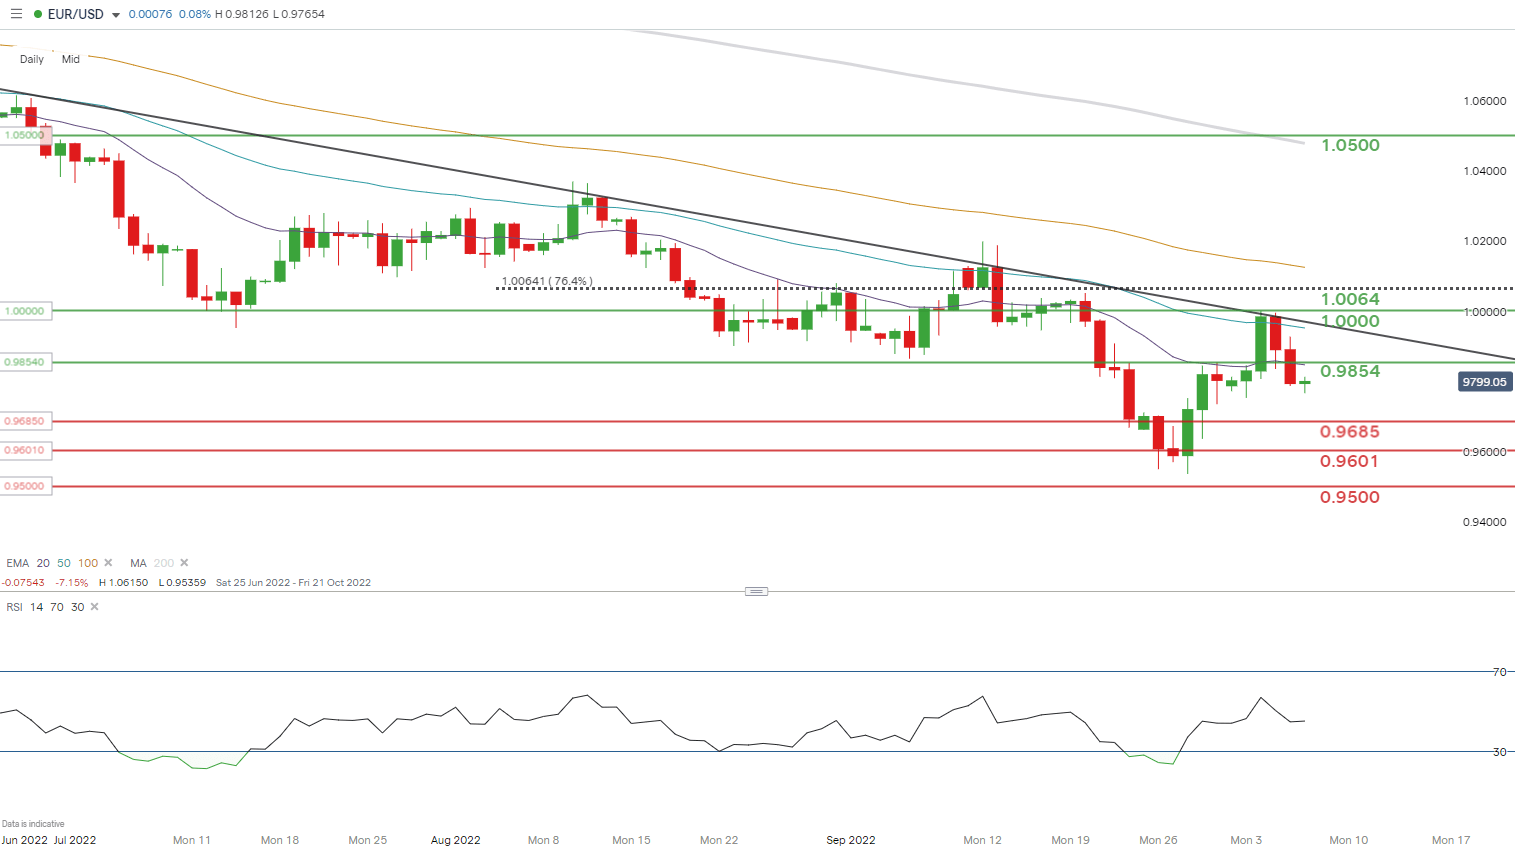The width and height of the screenshot is (1515, 848).
Task: Click the Aug 2022 date axis label
Action: click(456, 840)
